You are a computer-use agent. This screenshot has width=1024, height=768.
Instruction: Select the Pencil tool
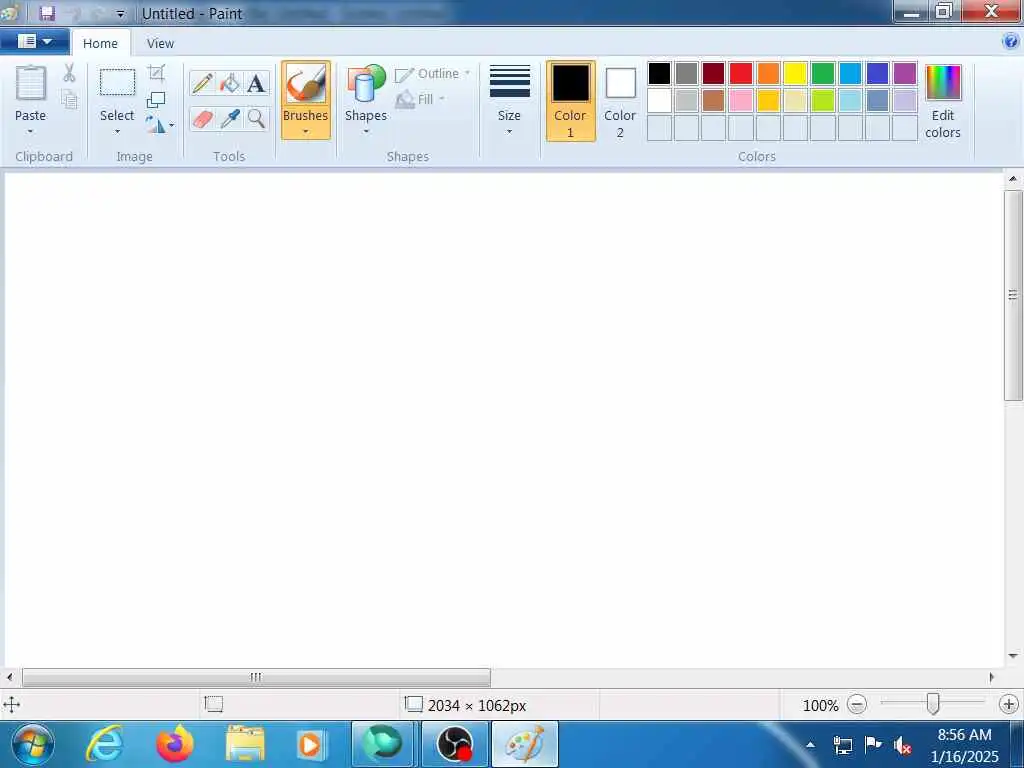(202, 84)
